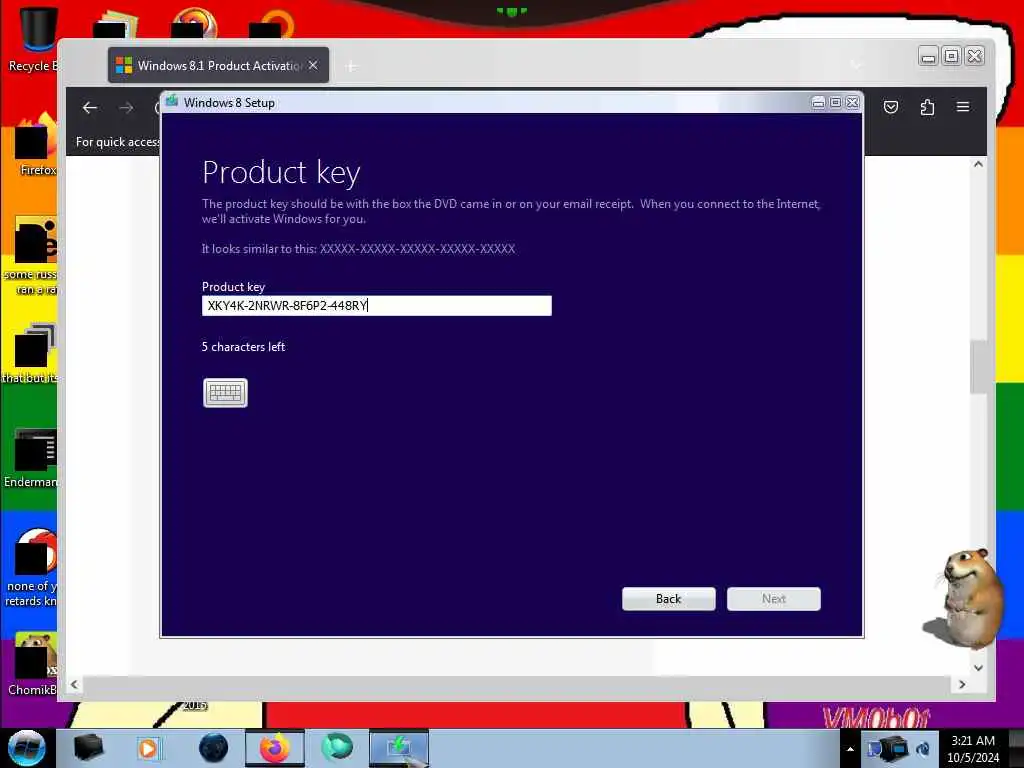The image size is (1024, 768).
Task: Open the volume tray icon
Action: coord(923,749)
